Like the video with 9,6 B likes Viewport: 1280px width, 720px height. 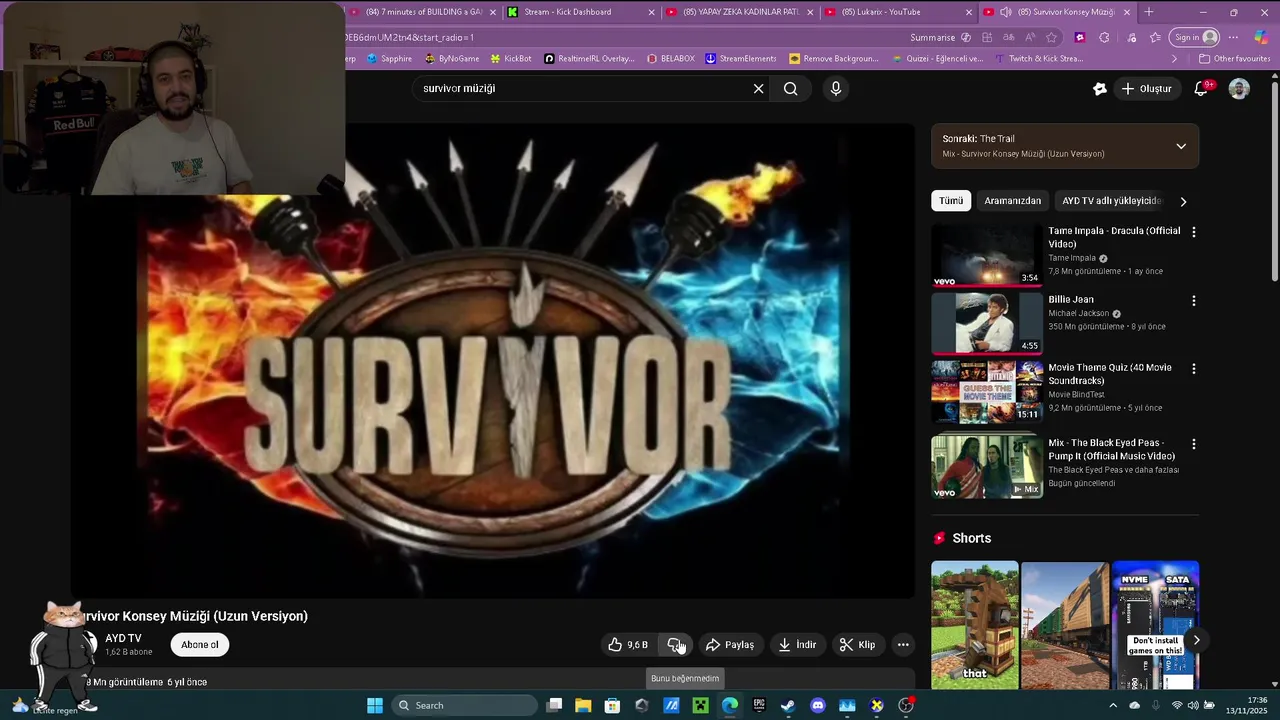[x=628, y=645]
